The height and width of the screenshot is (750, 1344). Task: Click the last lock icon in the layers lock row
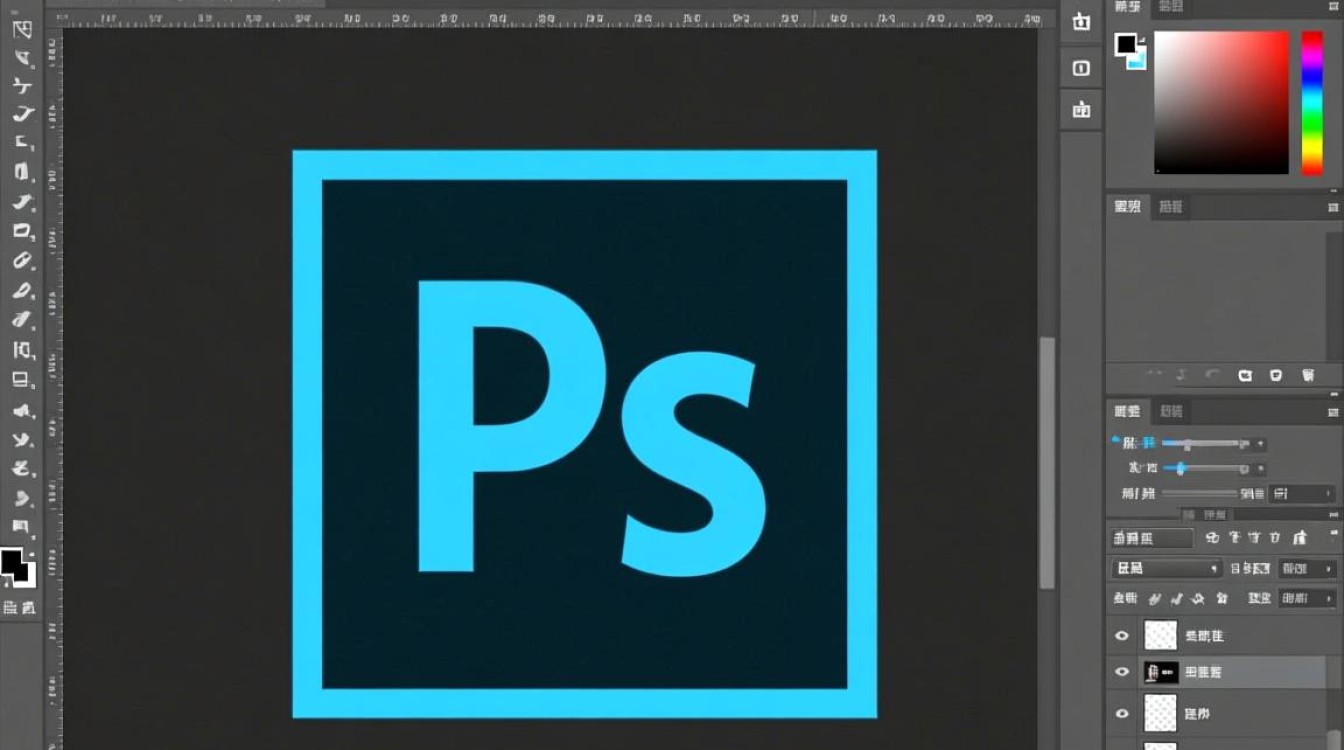(1221, 599)
